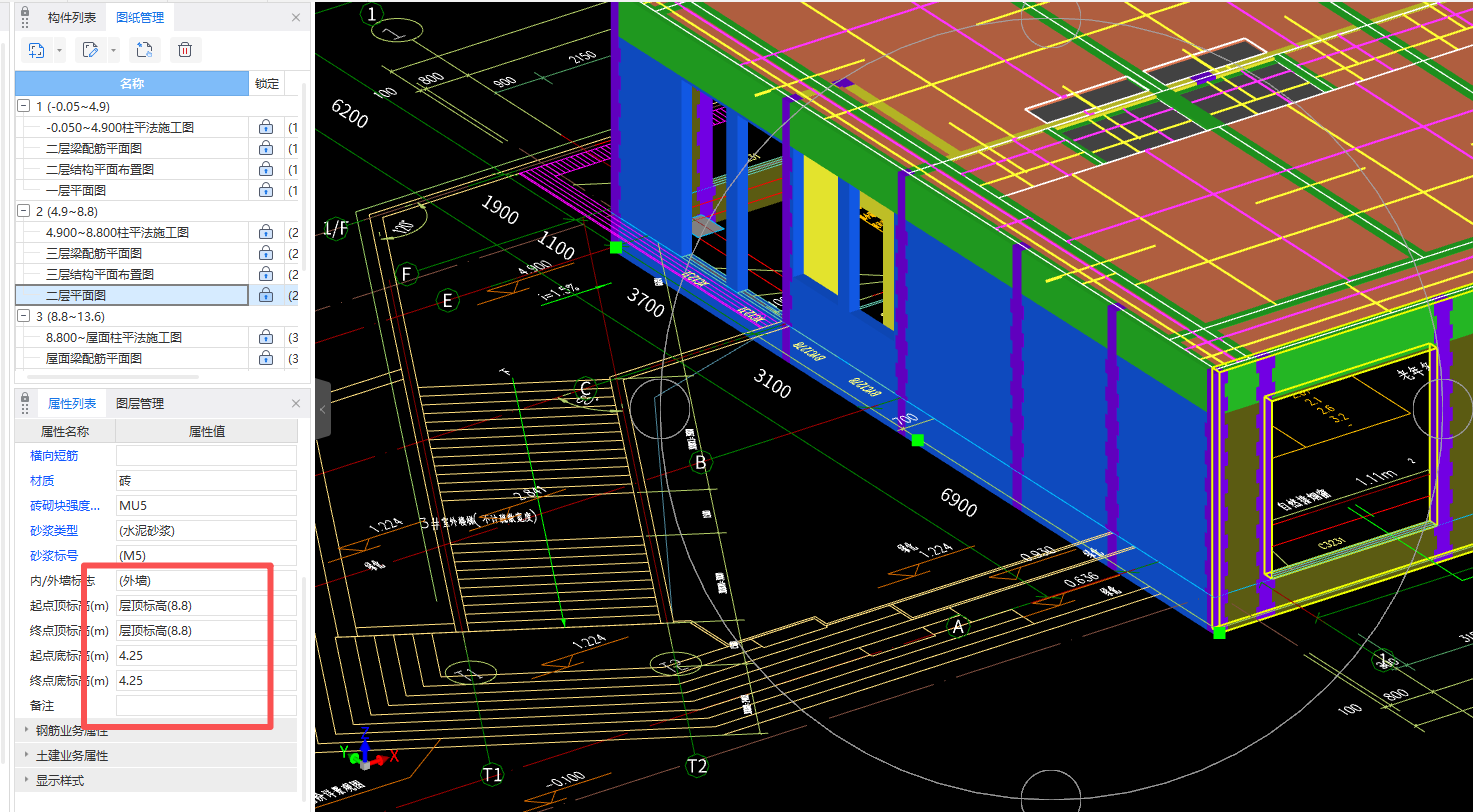Click the add drawing icon in toolbar
The height and width of the screenshot is (812, 1473).
tap(38, 49)
